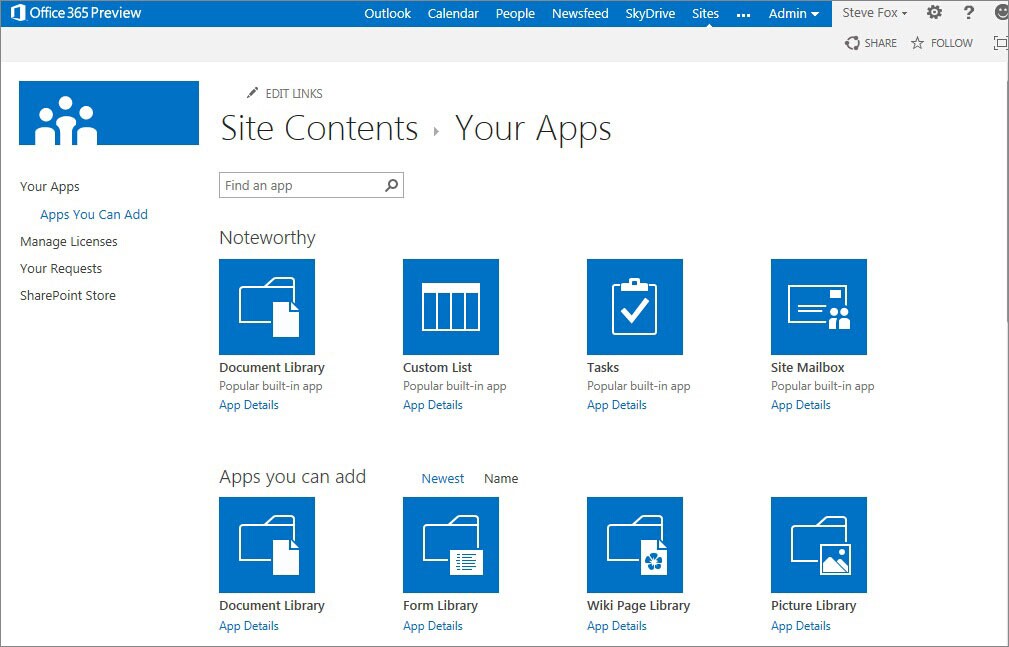Open App Details for Form Library
The height and width of the screenshot is (647, 1009).
point(433,626)
